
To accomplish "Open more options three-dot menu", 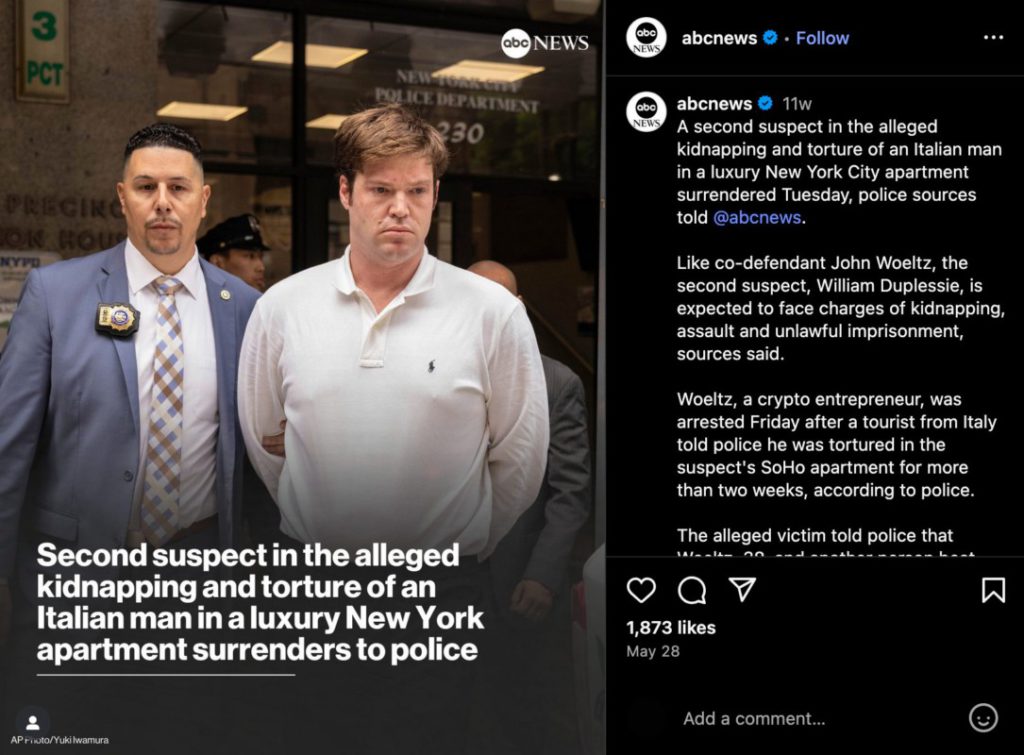I will (993, 37).
